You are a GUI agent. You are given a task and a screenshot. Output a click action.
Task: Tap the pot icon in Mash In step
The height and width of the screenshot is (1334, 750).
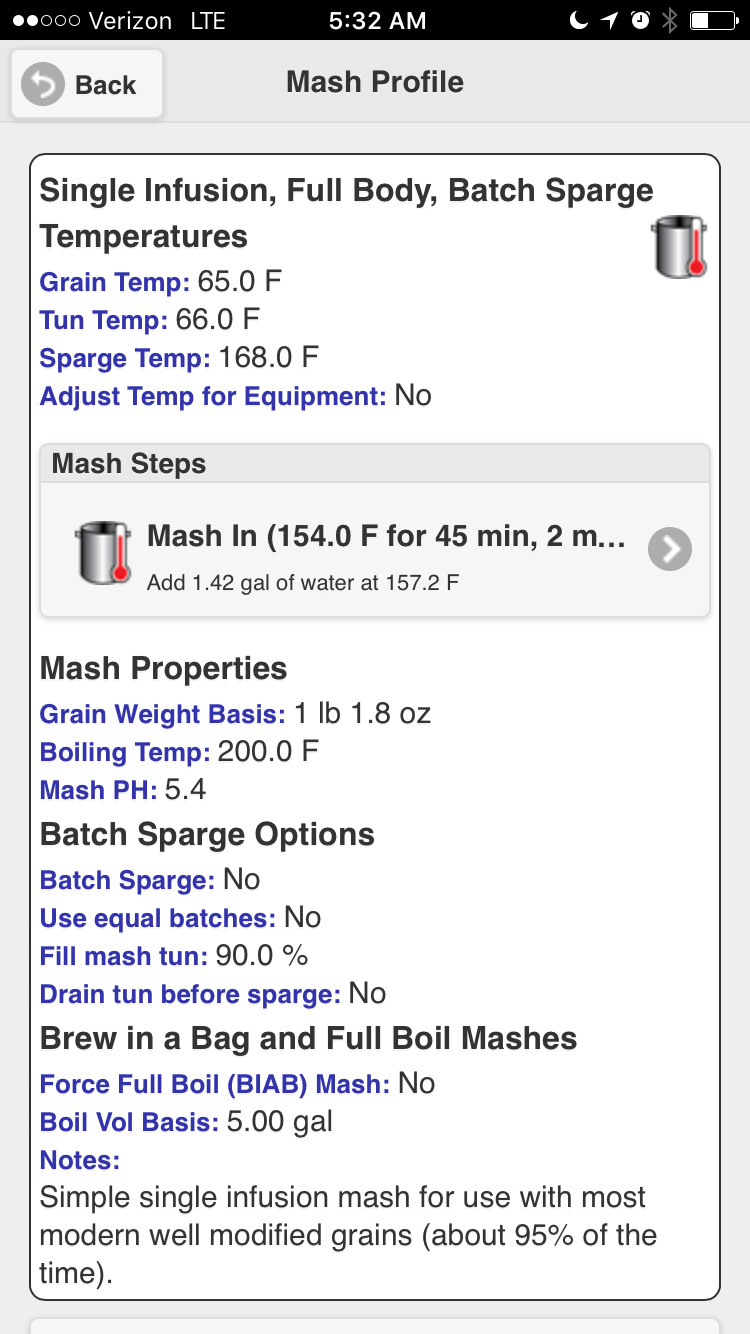coord(103,552)
